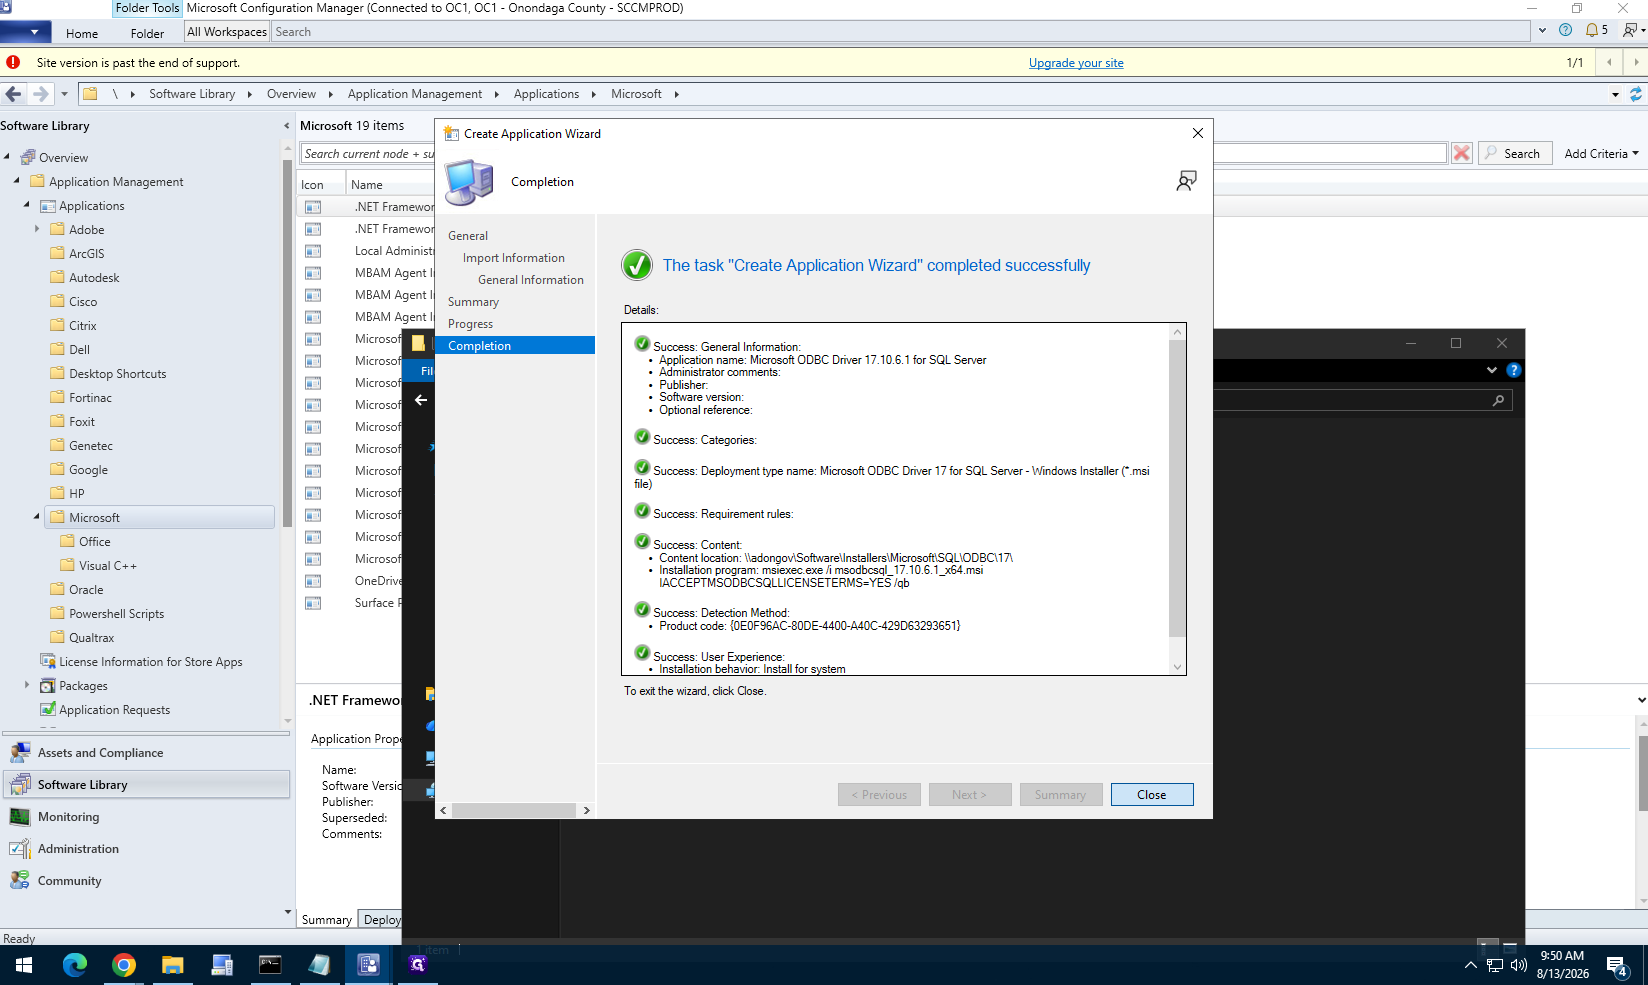Open Windows Start menu
This screenshot has width=1648, height=985.
tap(24, 965)
